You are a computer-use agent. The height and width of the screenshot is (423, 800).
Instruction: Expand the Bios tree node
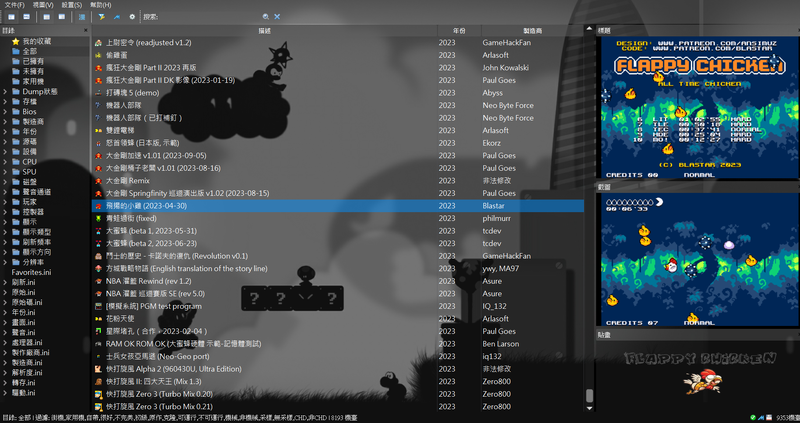point(5,112)
